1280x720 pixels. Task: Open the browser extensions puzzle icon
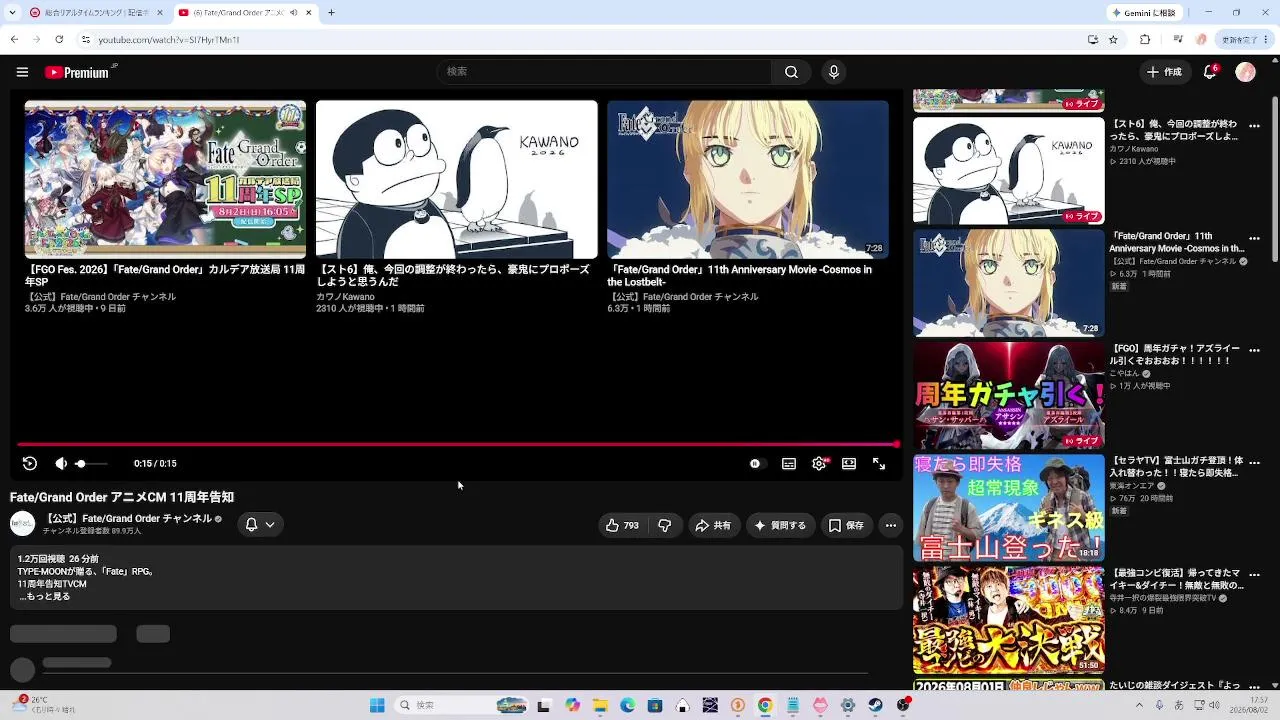pos(1145,40)
